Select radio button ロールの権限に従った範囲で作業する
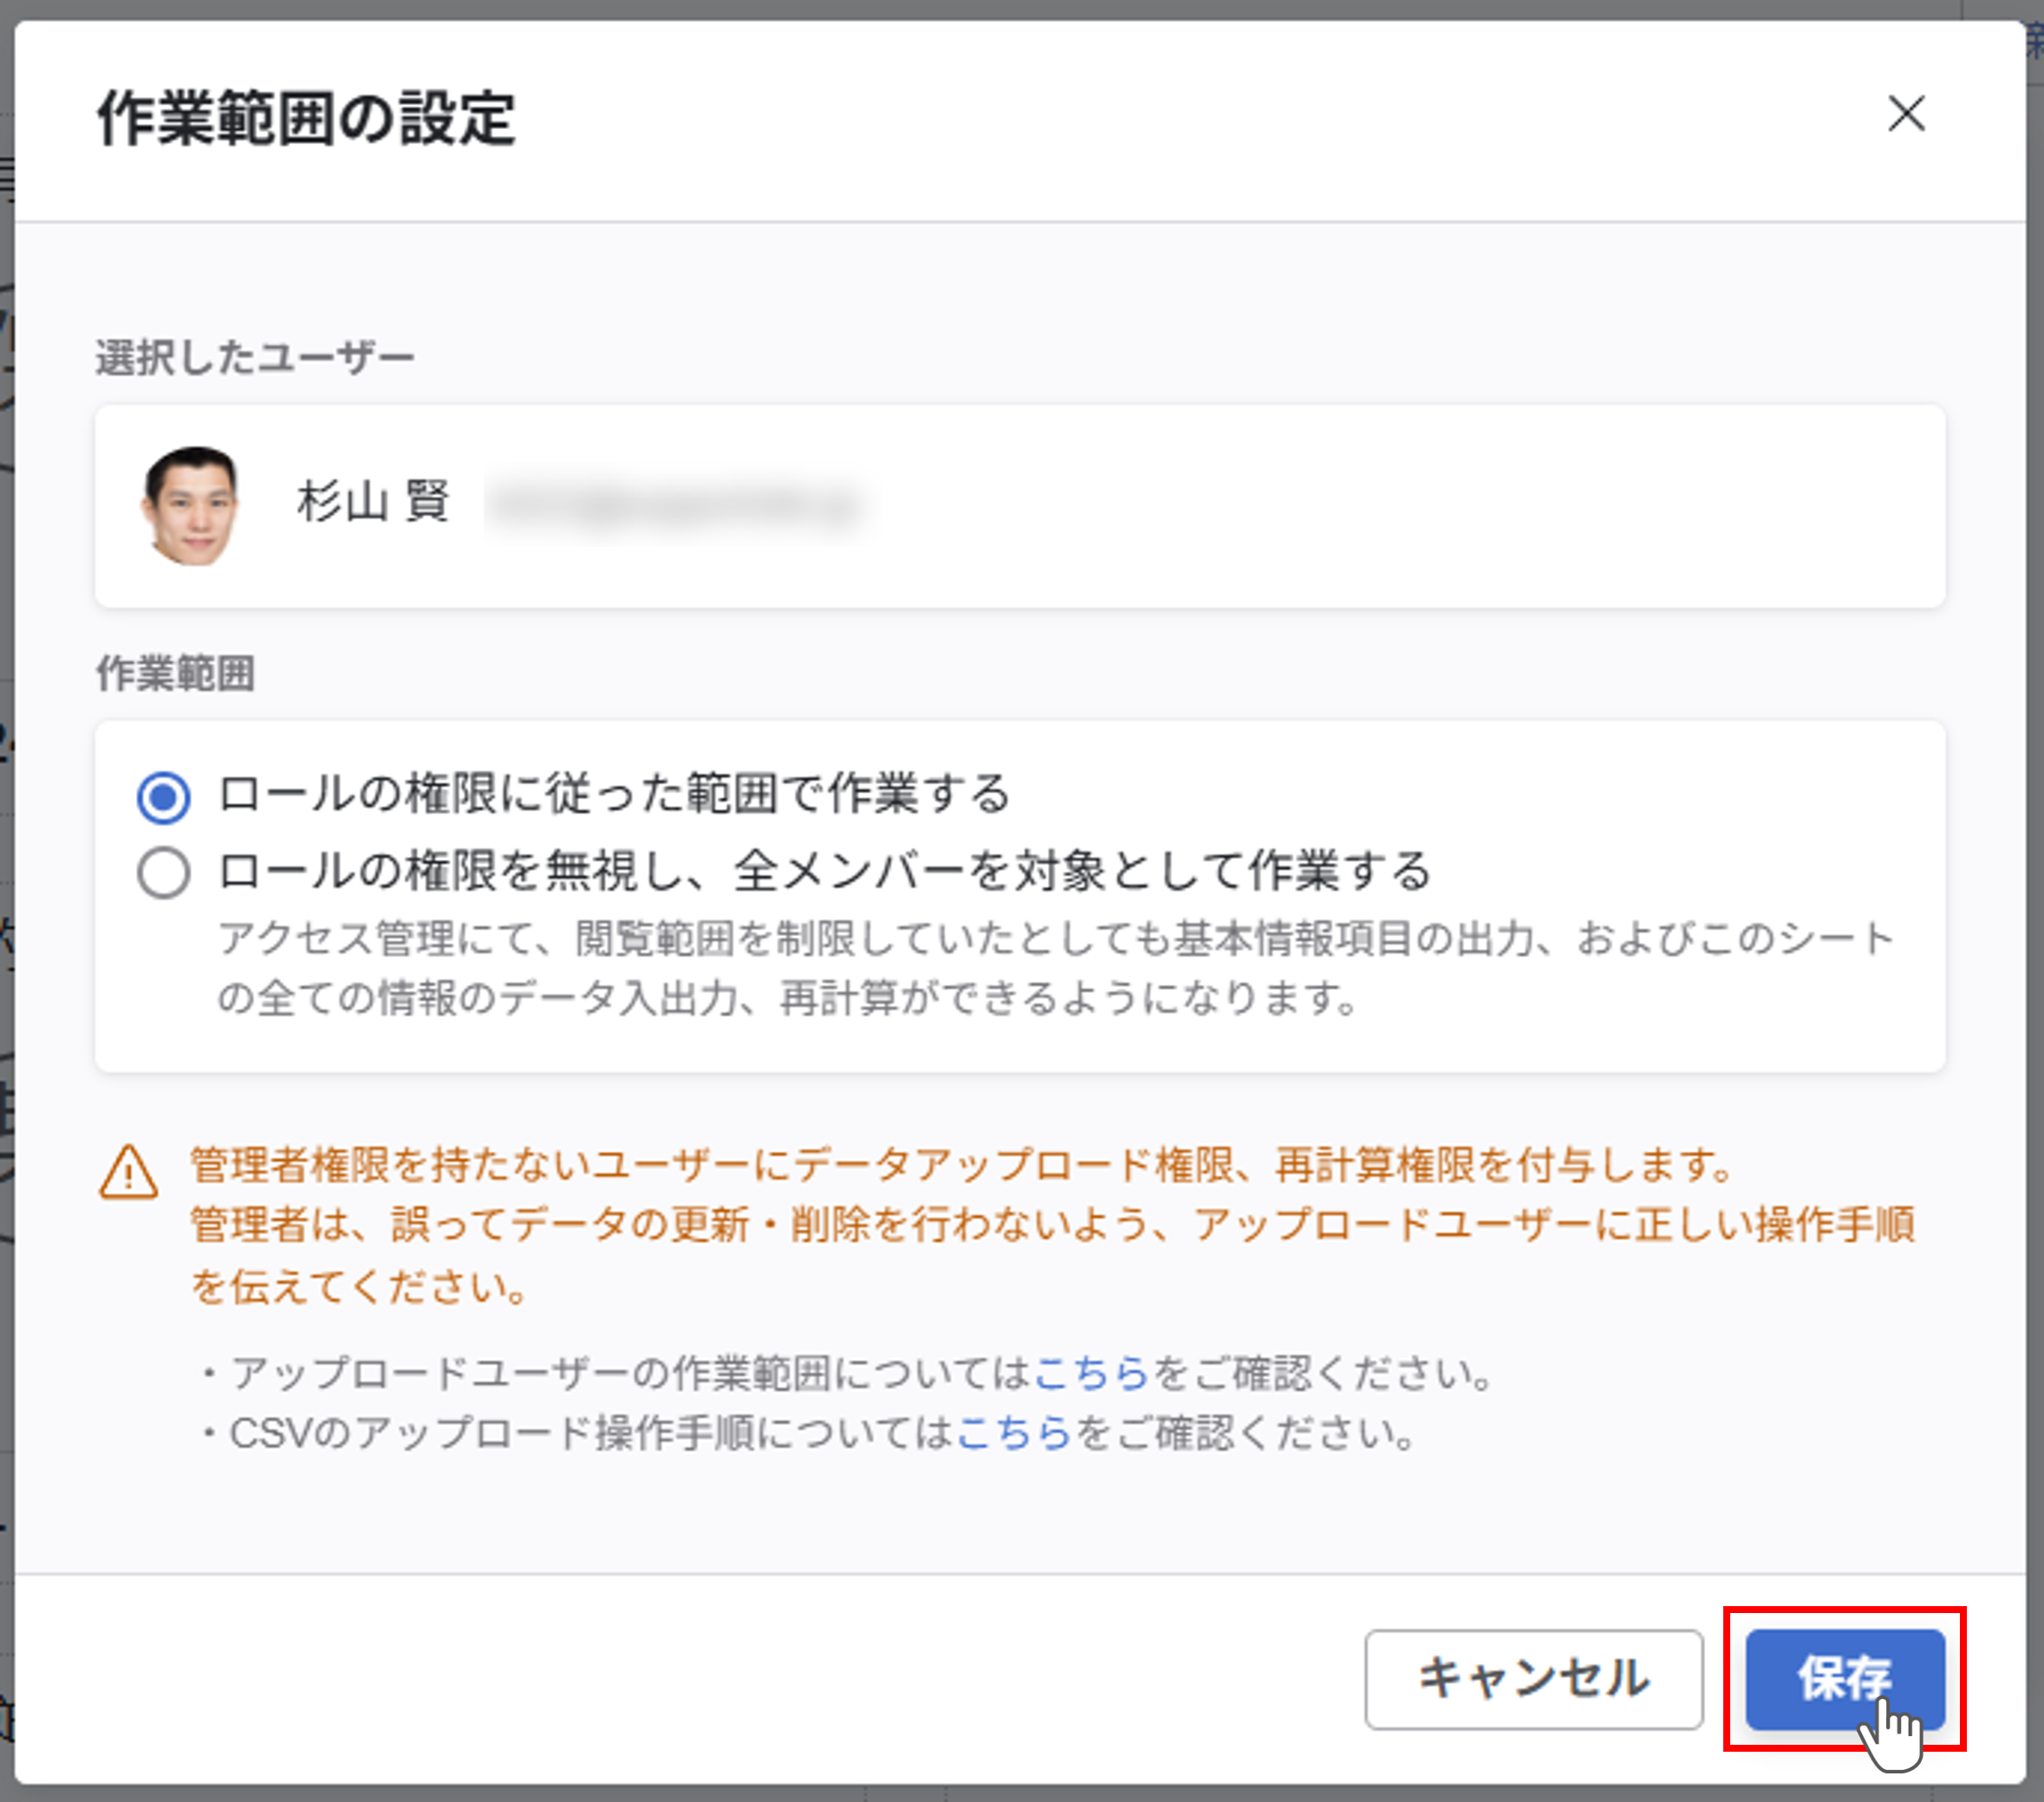Viewport: 2044px width, 1802px height. (x=164, y=797)
